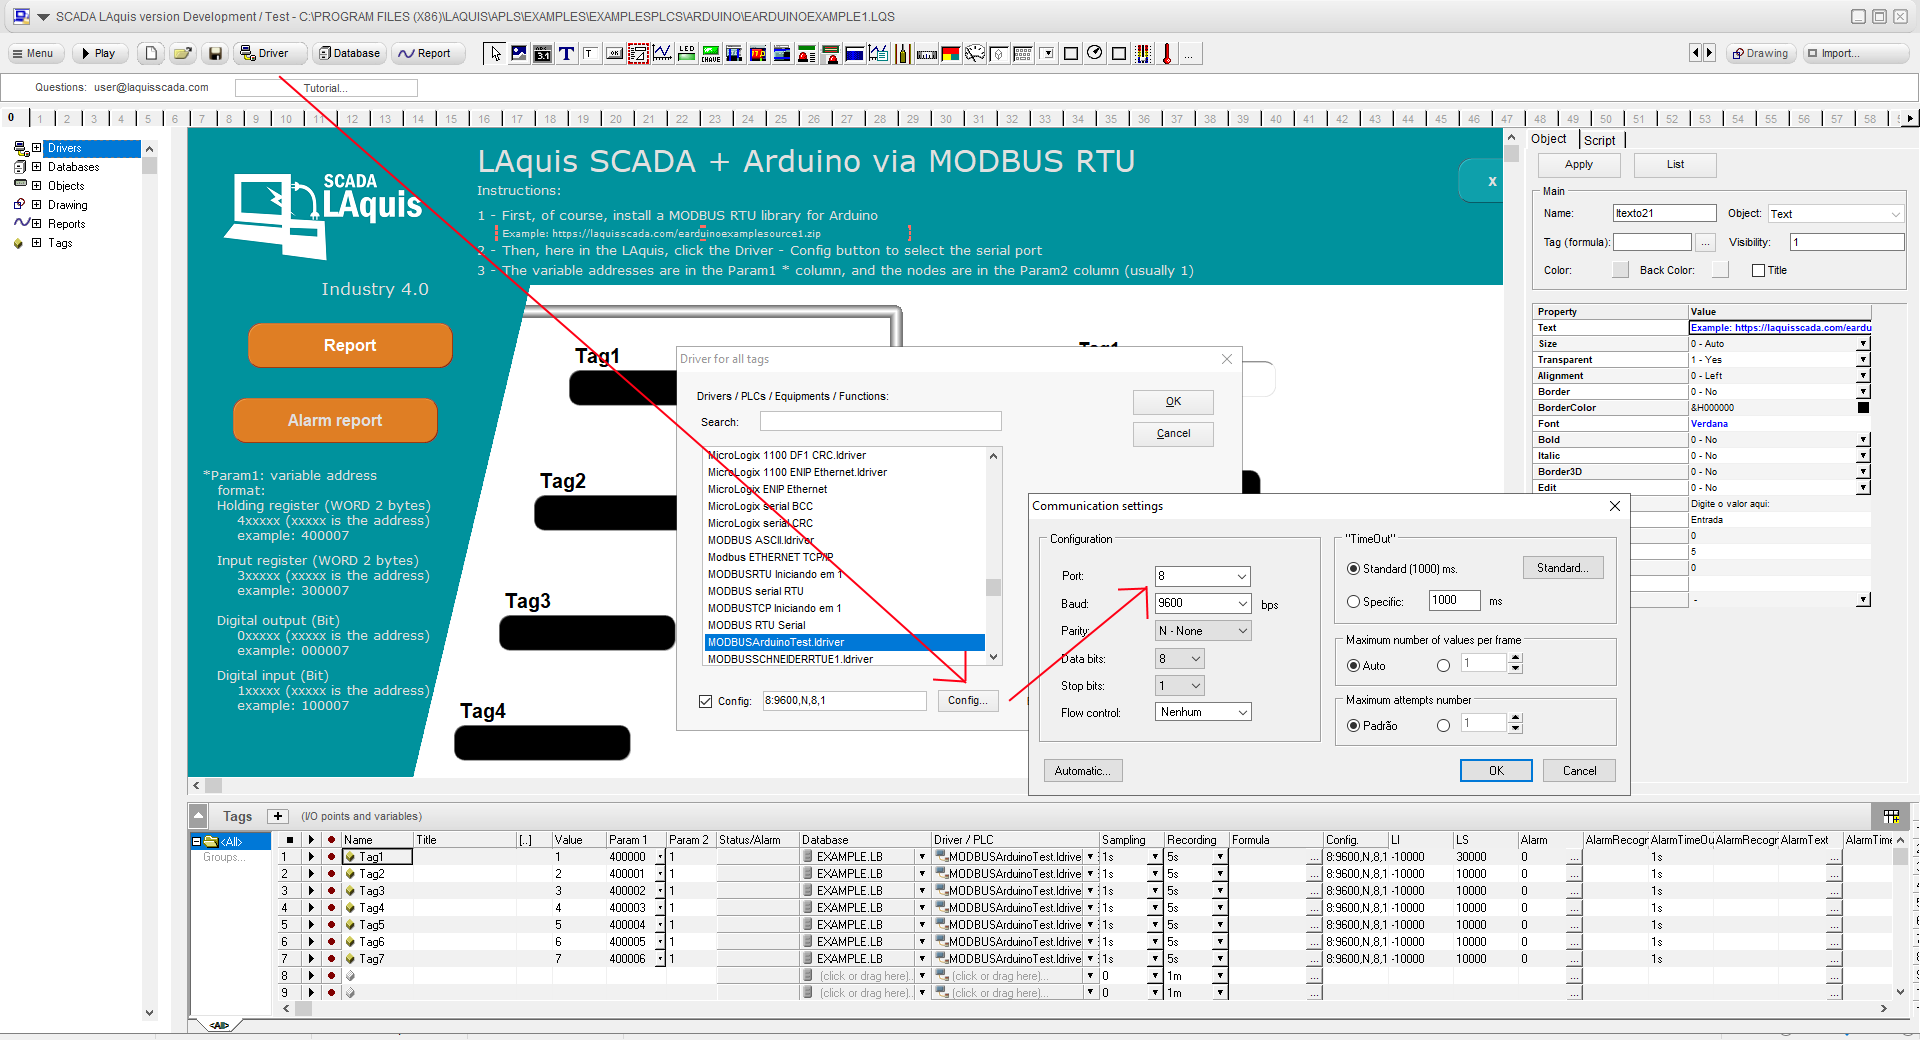Click Apply in the Object panel

click(1579, 165)
